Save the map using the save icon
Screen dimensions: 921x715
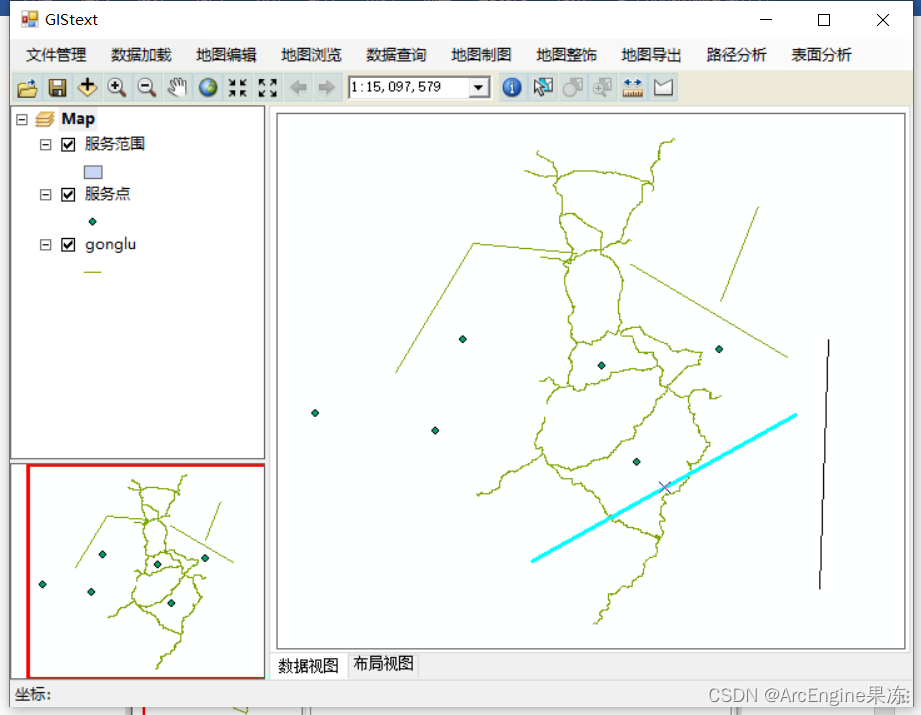(x=57, y=88)
